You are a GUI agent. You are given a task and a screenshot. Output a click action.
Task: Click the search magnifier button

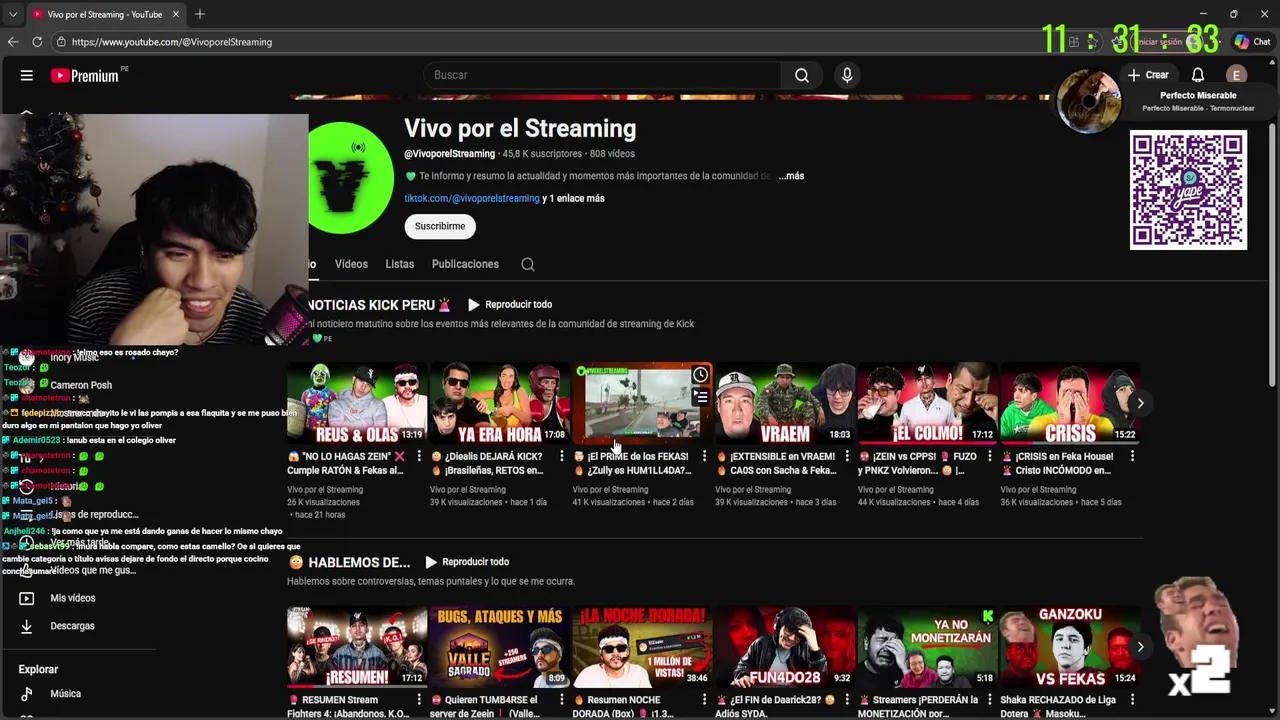802,75
